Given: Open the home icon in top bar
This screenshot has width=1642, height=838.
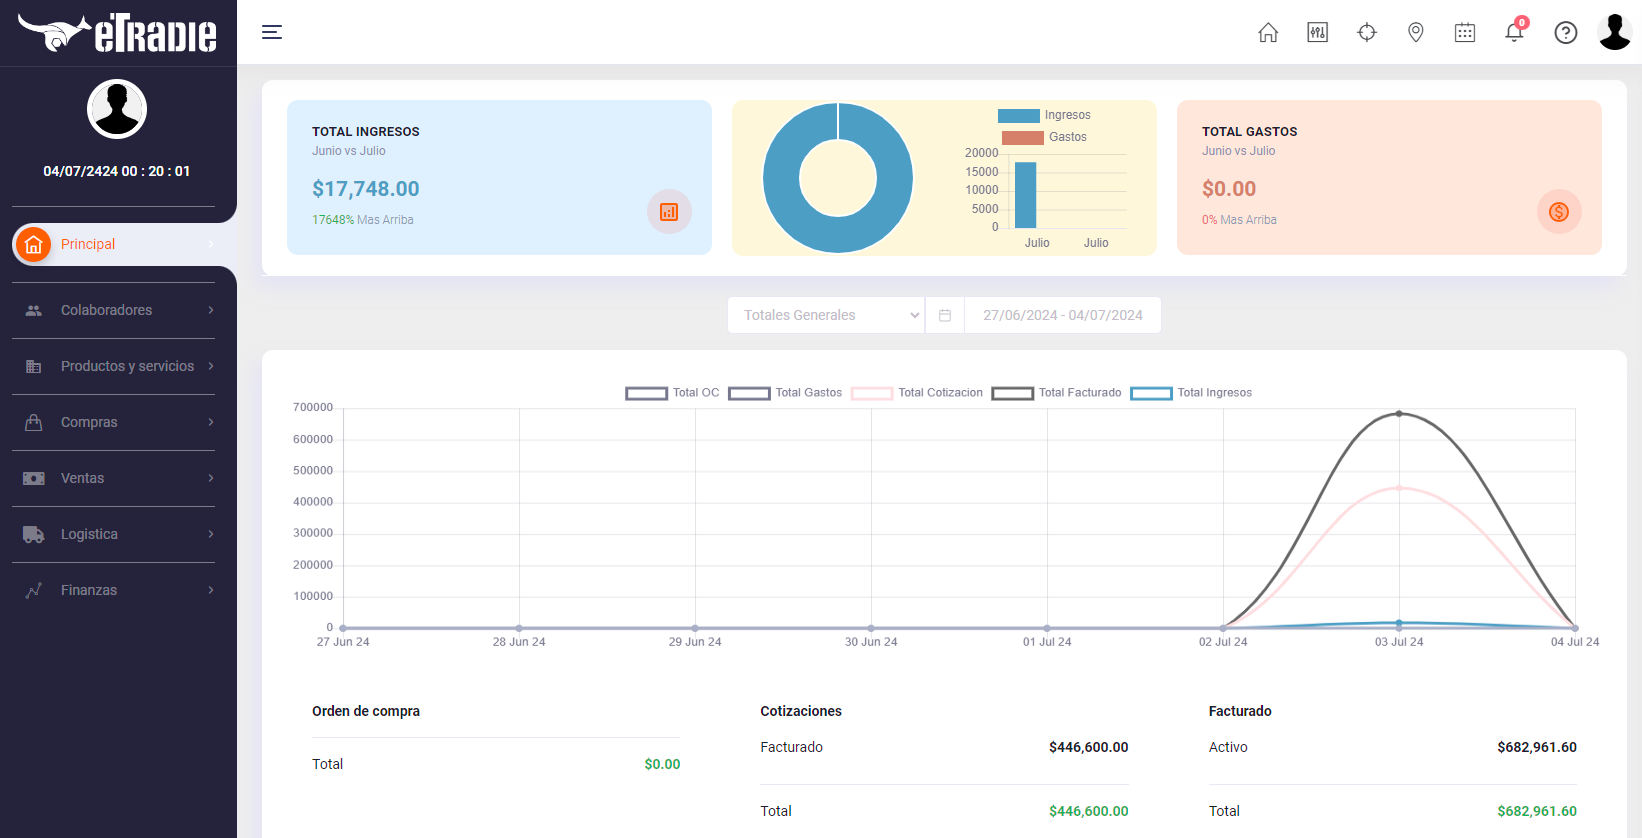Looking at the screenshot, I should [x=1268, y=33].
